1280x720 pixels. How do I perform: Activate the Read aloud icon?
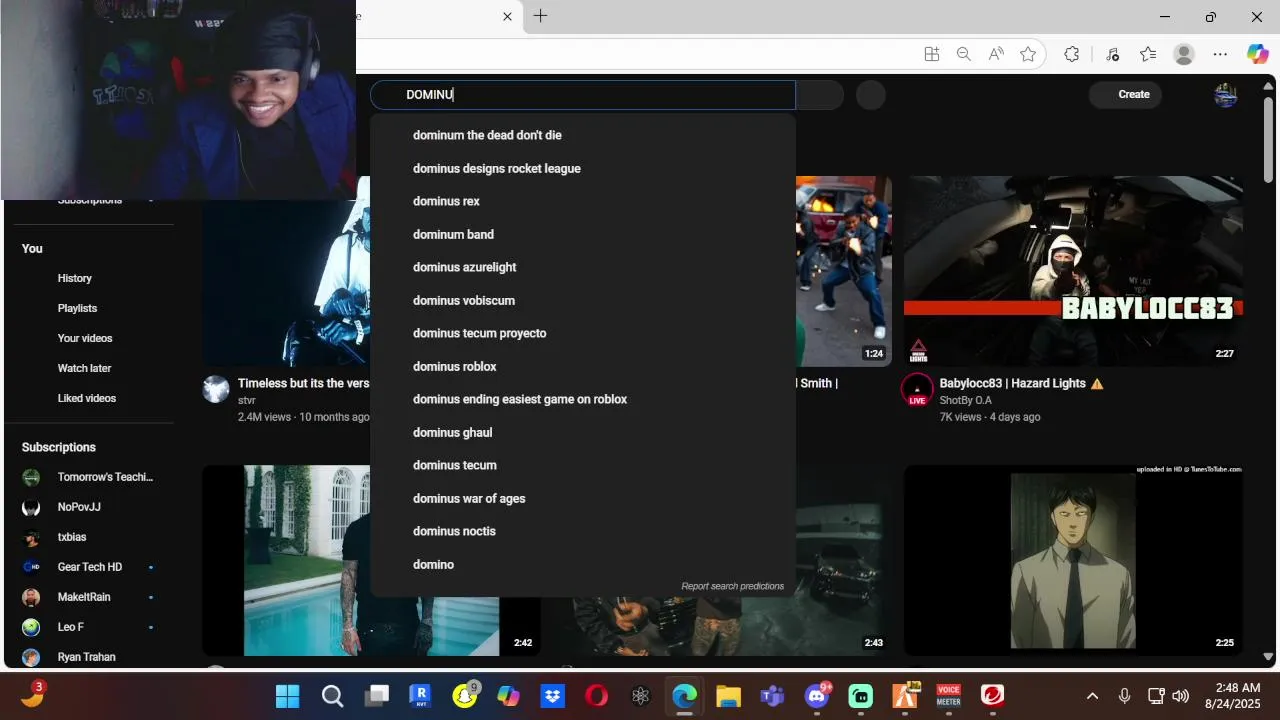coord(996,55)
